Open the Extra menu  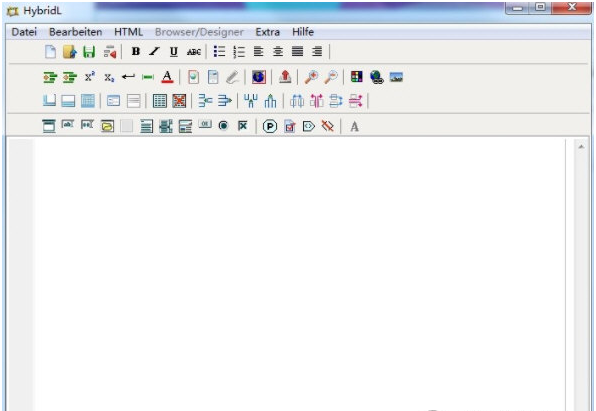pos(267,32)
